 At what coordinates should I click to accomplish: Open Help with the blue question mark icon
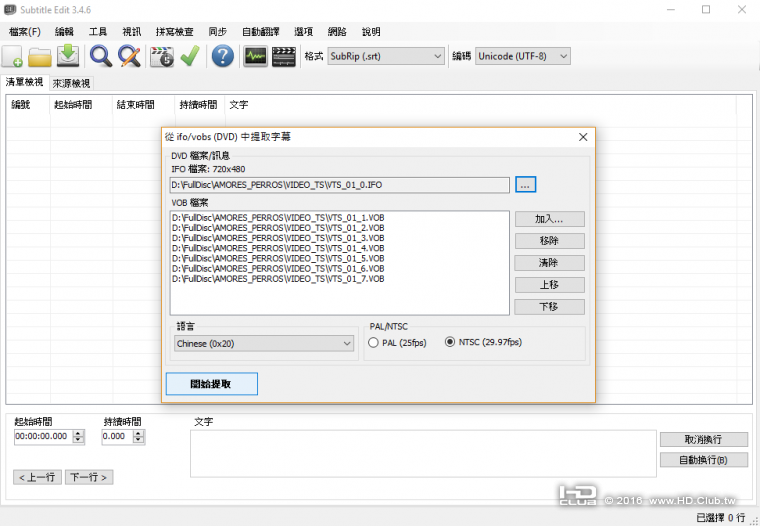[x=223, y=56]
